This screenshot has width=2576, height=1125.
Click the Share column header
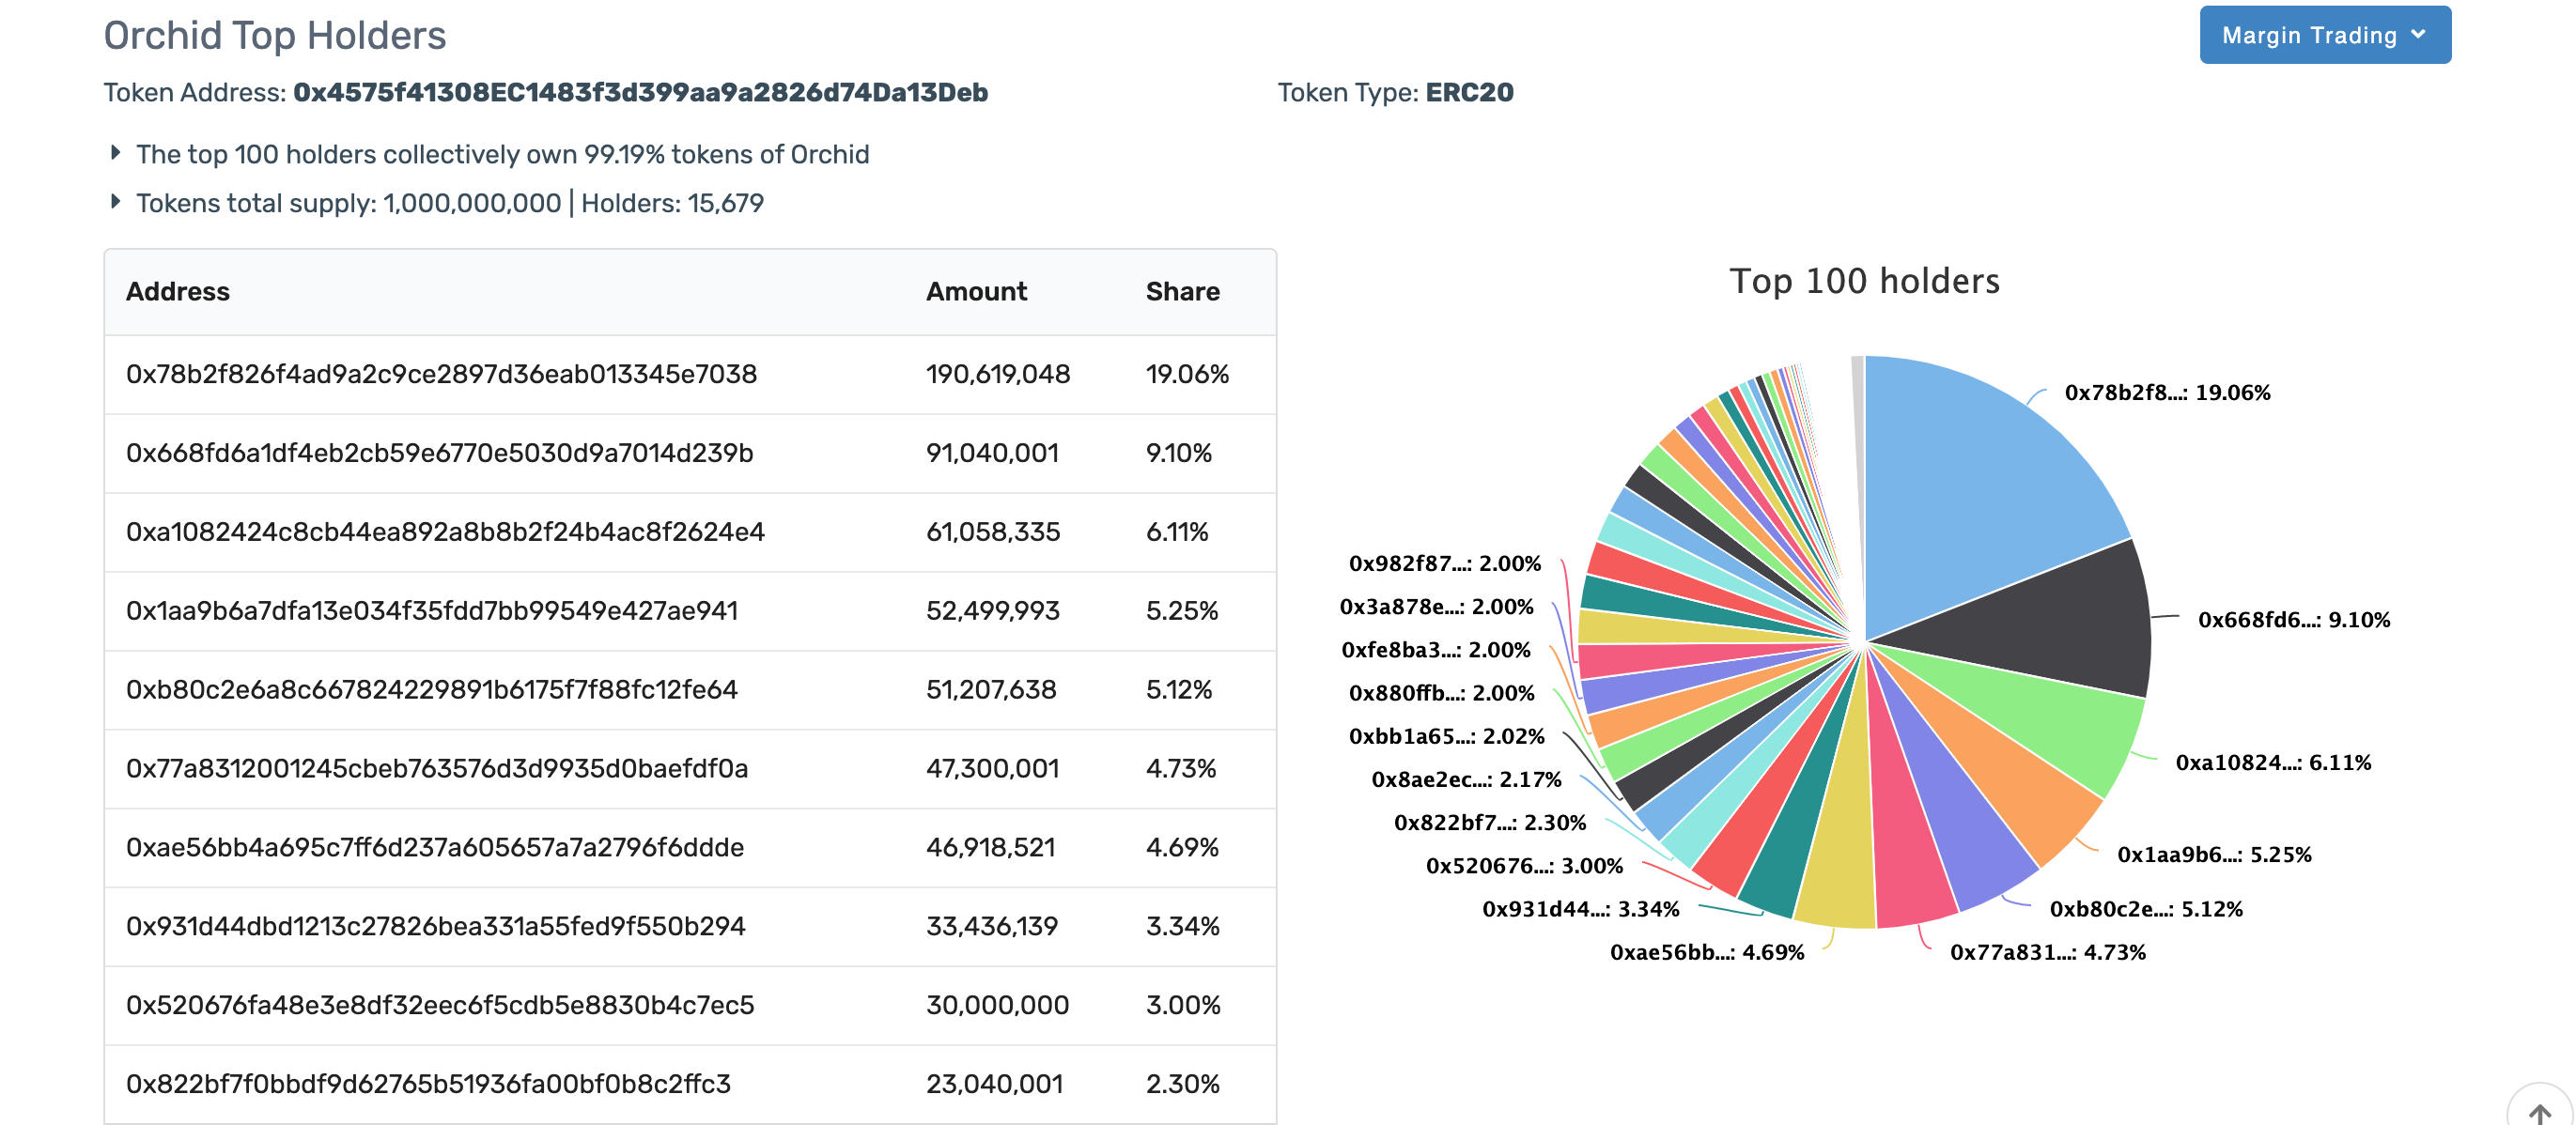[x=1182, y=292]
